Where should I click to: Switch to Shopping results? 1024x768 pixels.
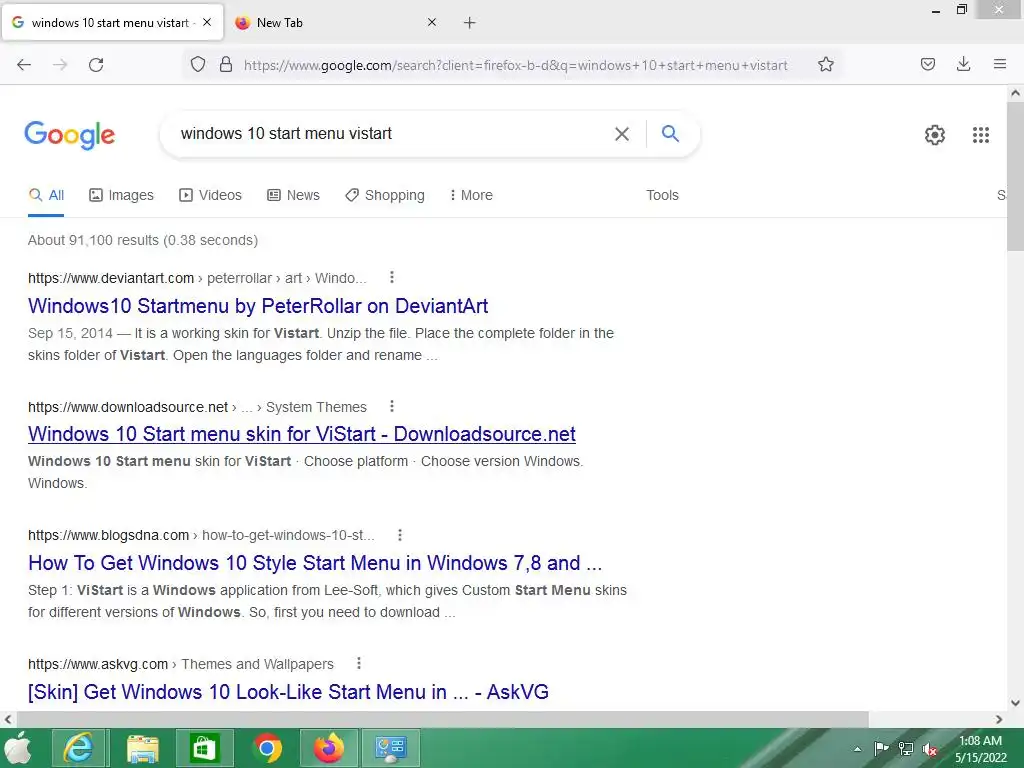(x=385, y=195)
